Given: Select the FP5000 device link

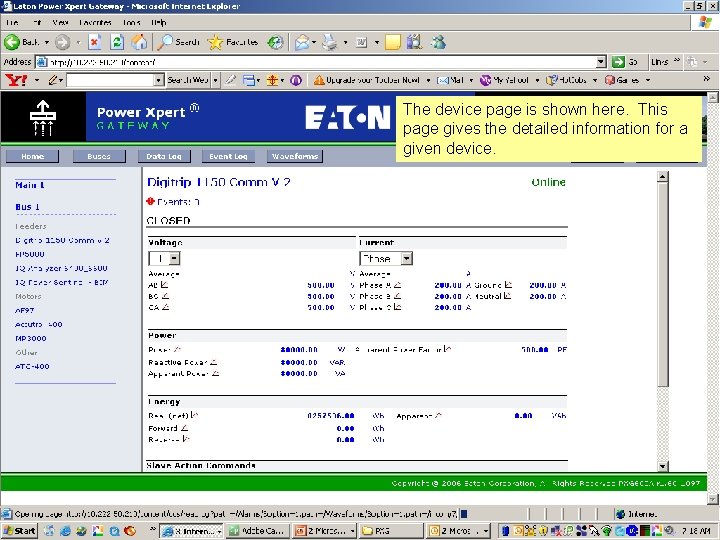Looking at the screenshot, I should pyautogui.click(x=30, y=254).
